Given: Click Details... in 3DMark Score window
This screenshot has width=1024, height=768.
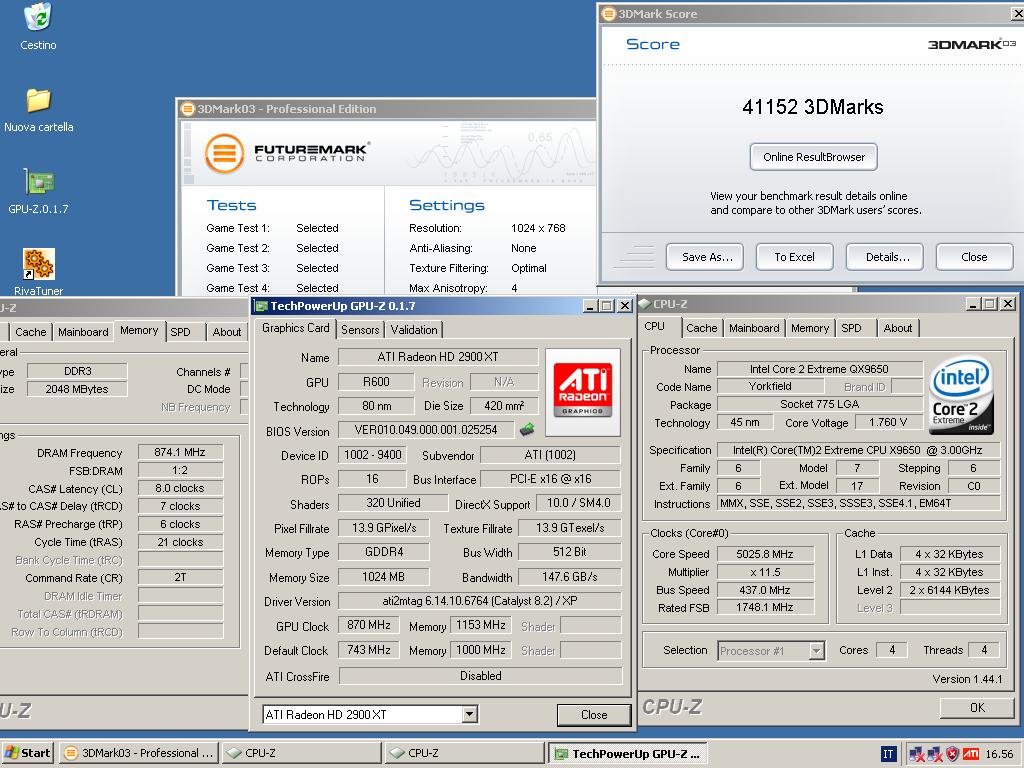Looking at the screenshot, I should 887,257.
